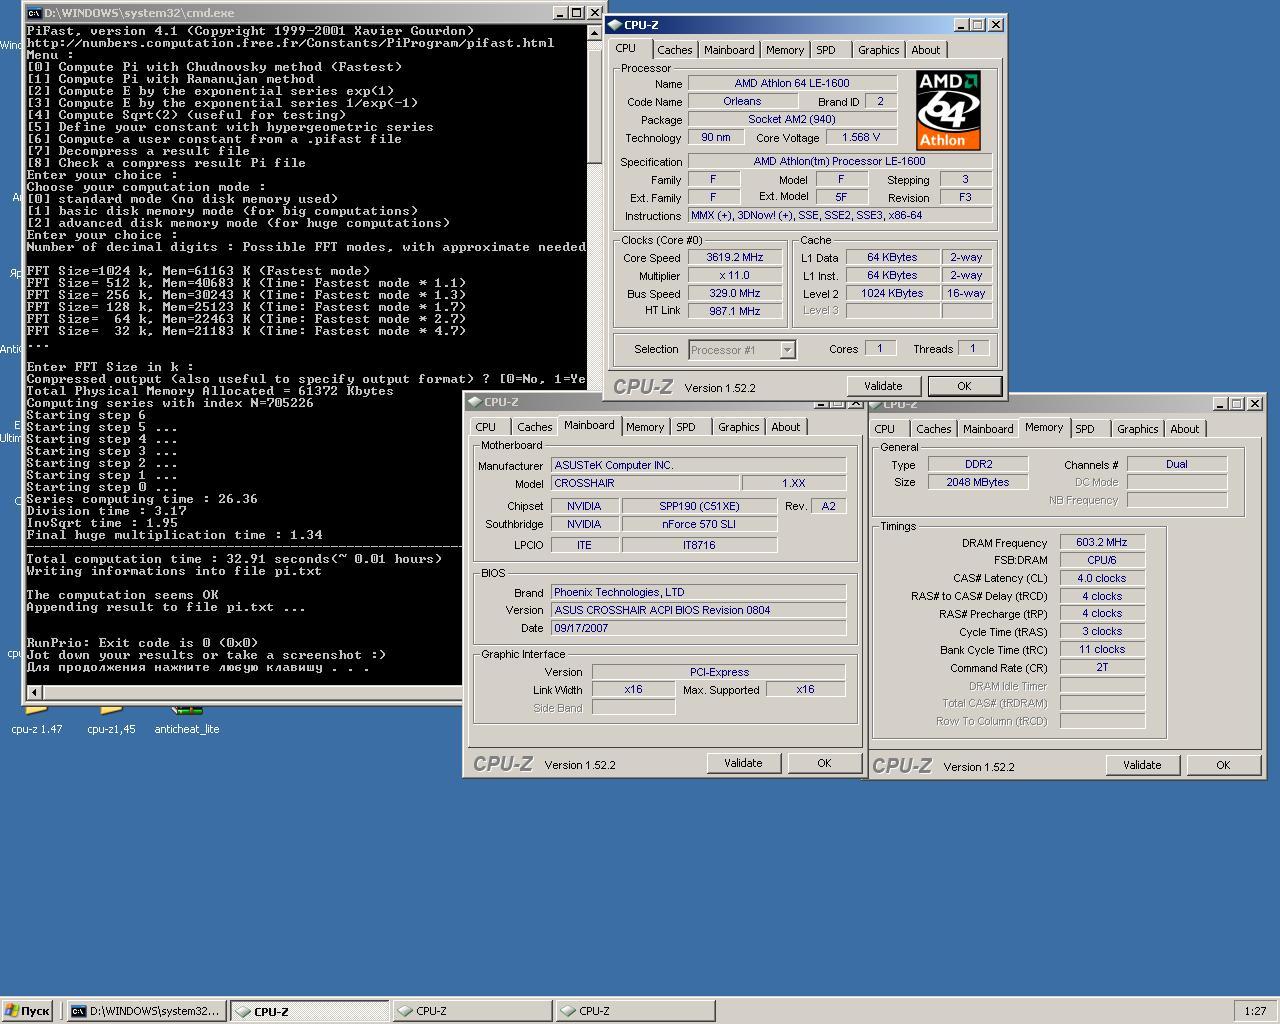This screenshot has width=1280, height=1024.
Task: Select CPU tab in Mainboard window
Action: pyautogui.click(x=485, y=427)
